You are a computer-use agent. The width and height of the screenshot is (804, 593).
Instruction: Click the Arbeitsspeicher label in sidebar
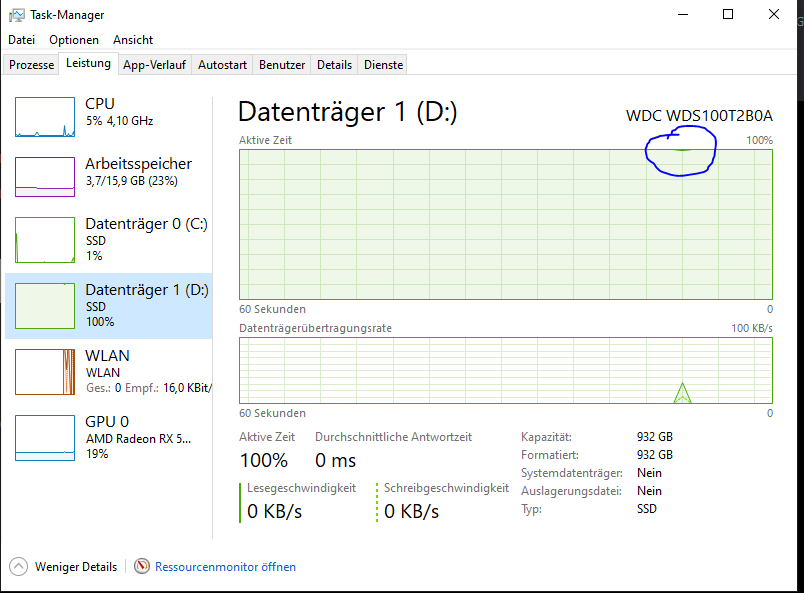(x=138, y=164)
